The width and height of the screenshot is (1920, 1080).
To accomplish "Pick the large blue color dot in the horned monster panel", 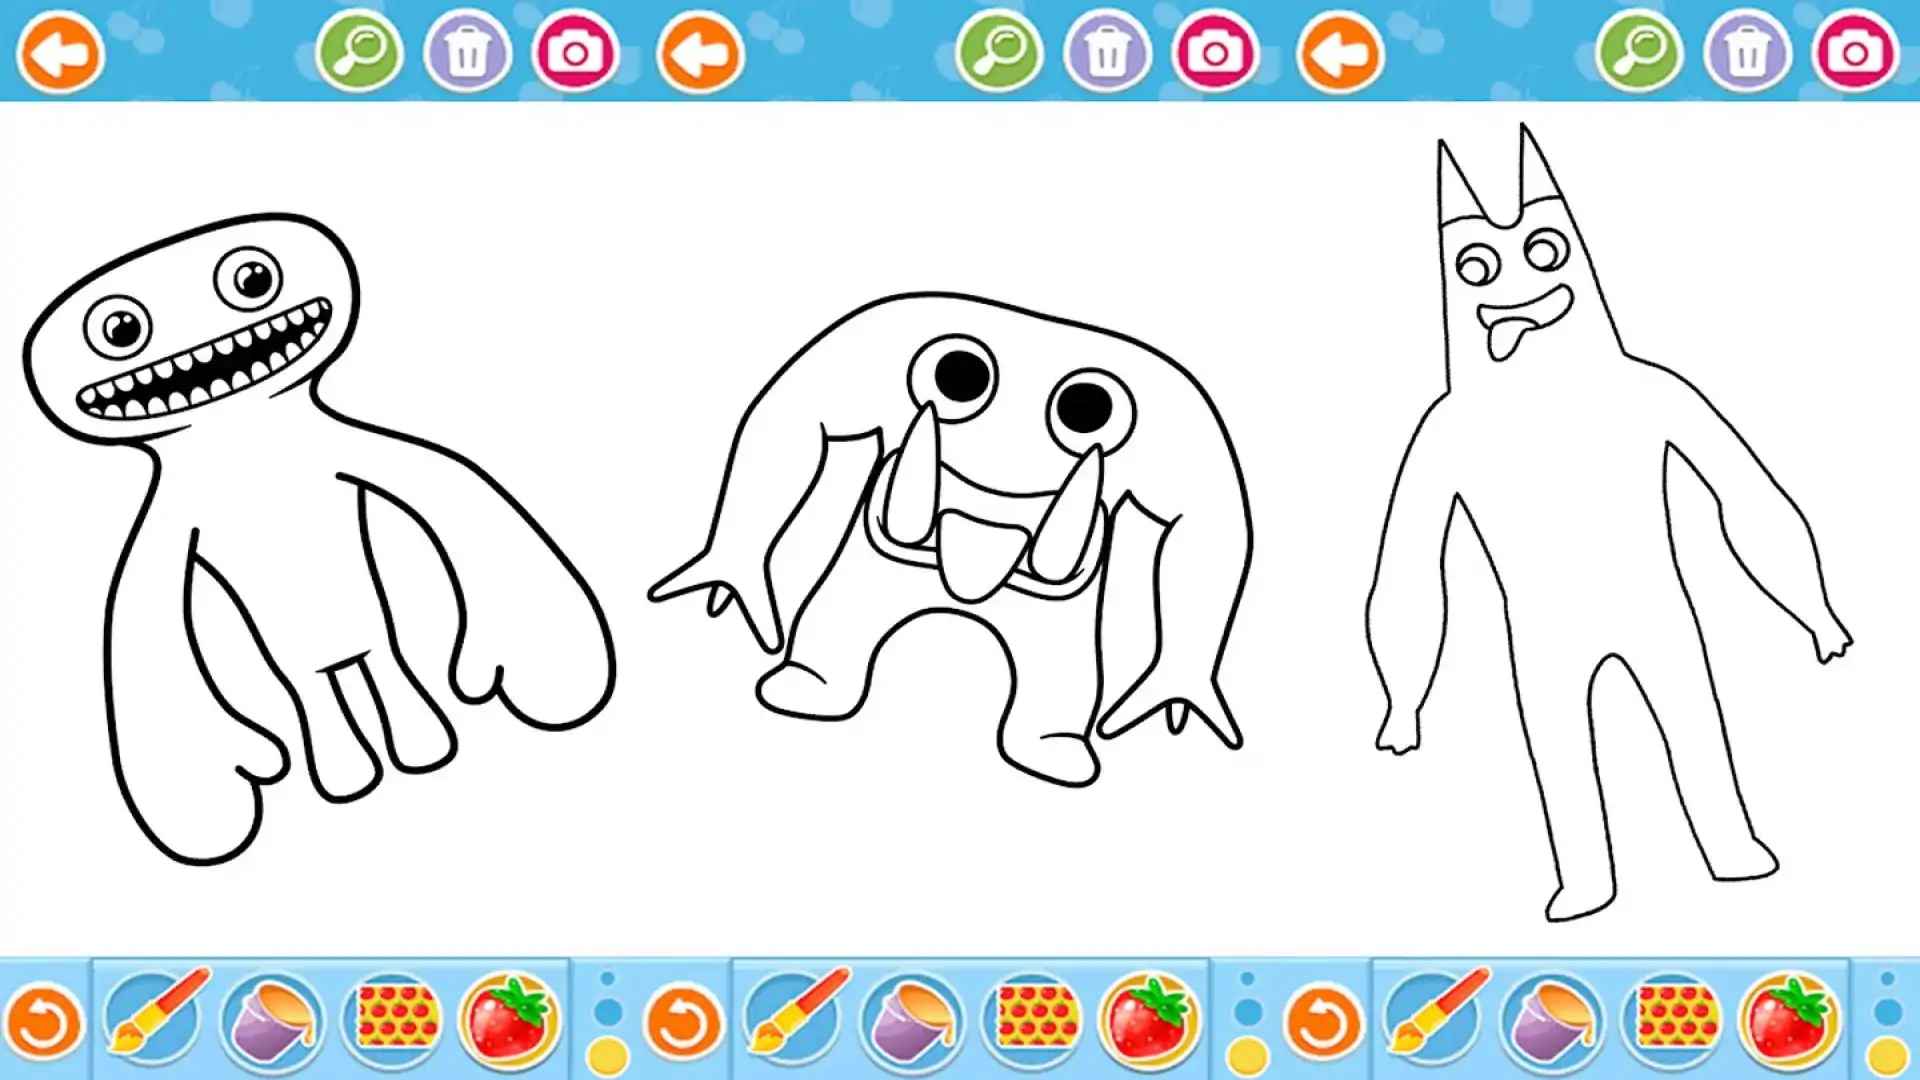I will [x=1888, y=1012].
